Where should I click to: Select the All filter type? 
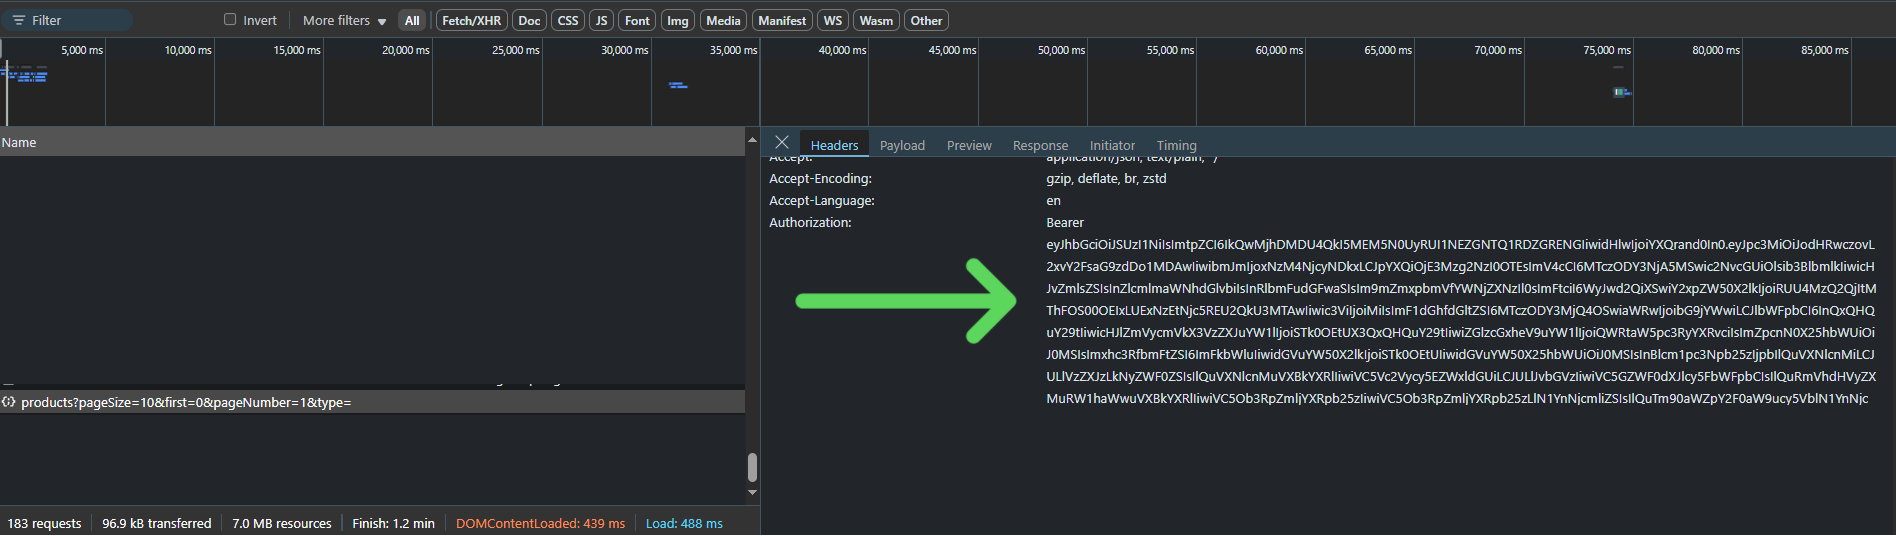[412, 20]
